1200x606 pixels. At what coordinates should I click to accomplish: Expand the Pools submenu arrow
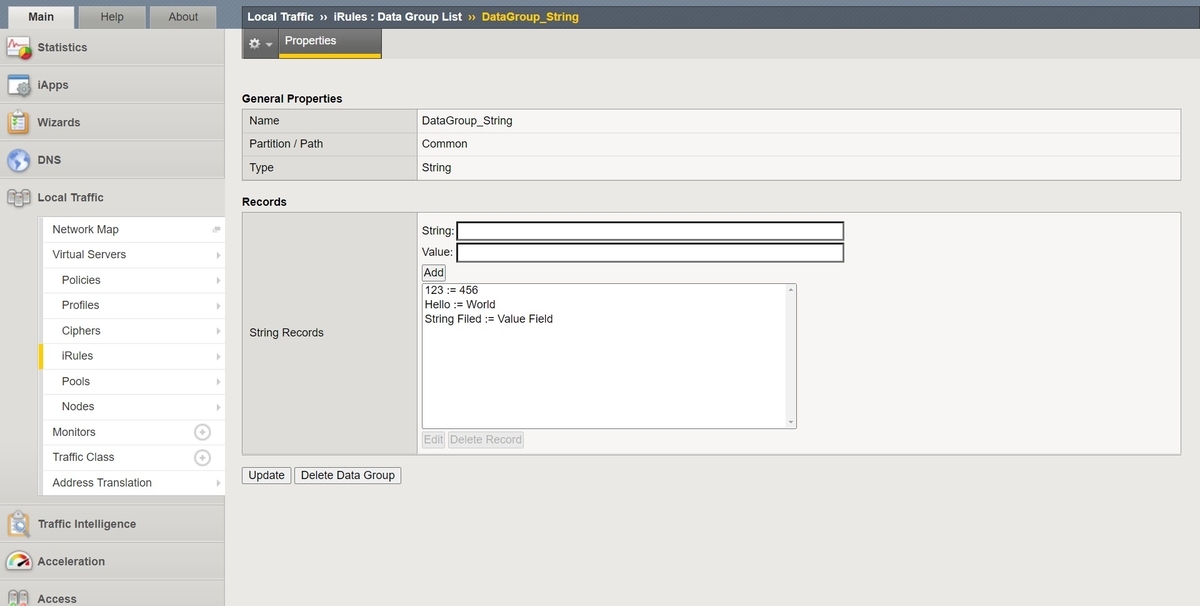point(218,382)
